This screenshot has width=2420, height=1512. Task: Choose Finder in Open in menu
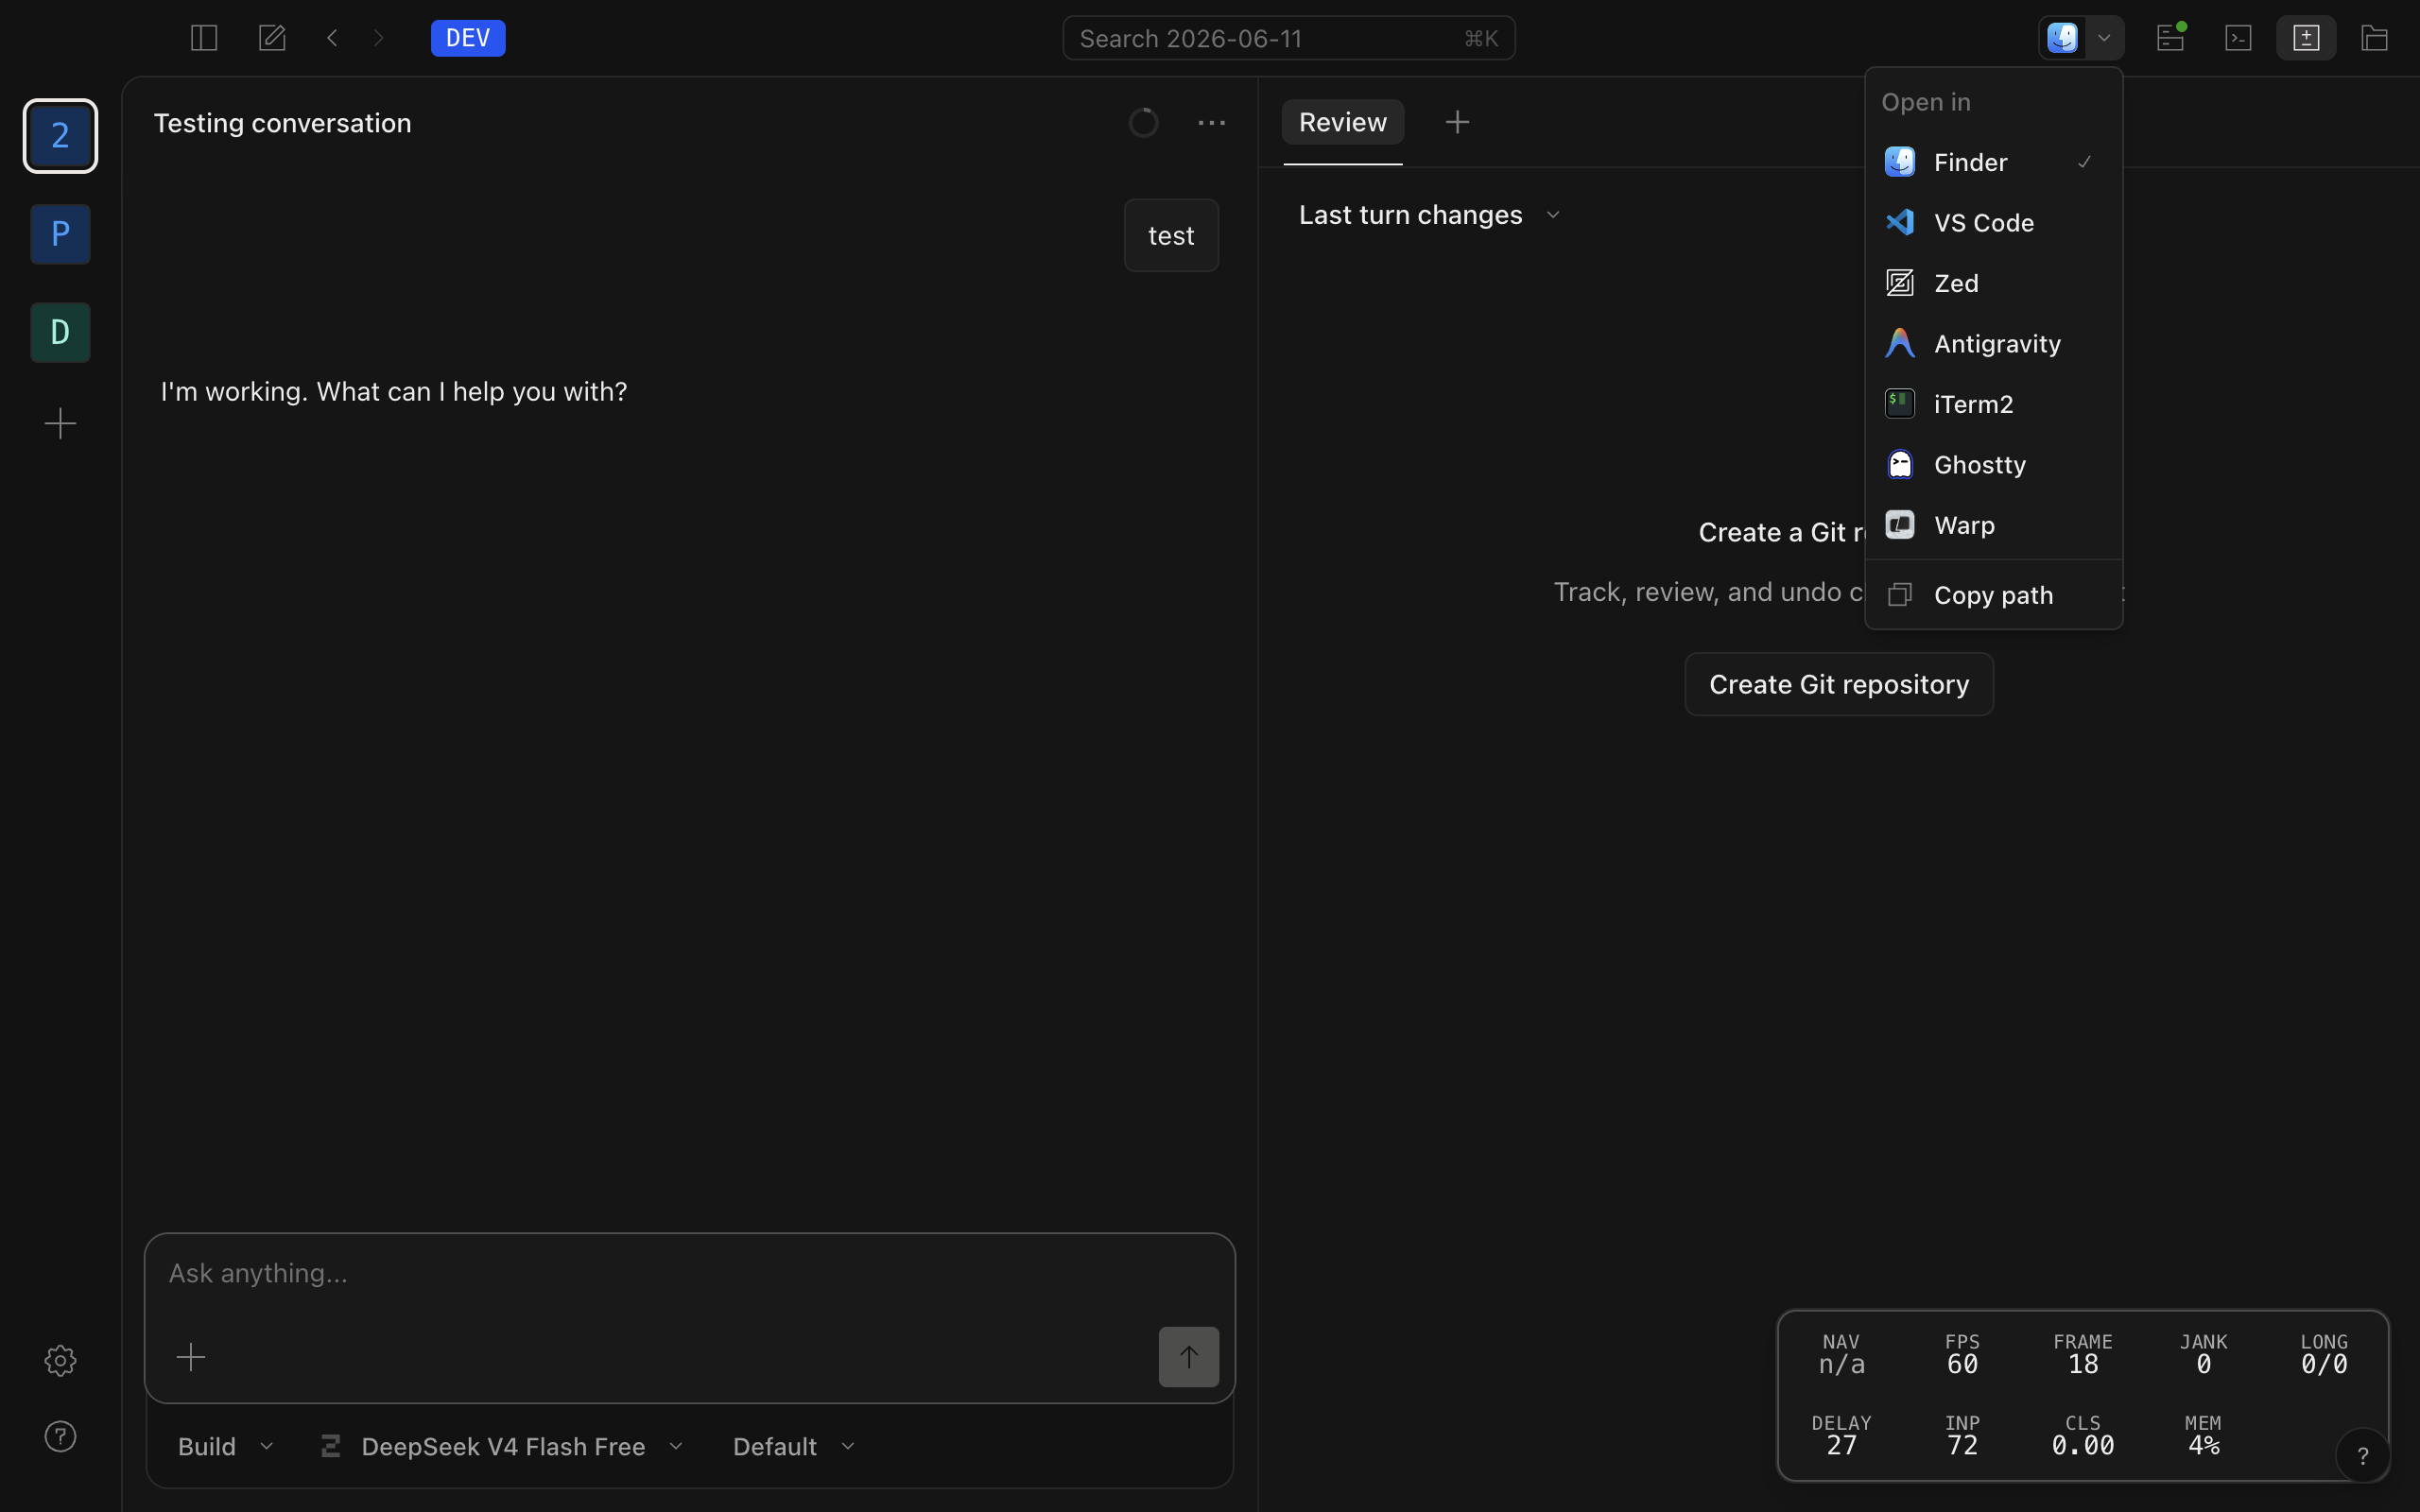pos(1993,162)
